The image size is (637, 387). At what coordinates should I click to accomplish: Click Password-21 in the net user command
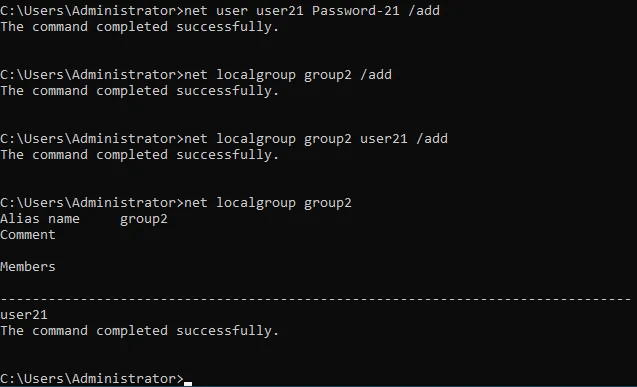point(355,11)
